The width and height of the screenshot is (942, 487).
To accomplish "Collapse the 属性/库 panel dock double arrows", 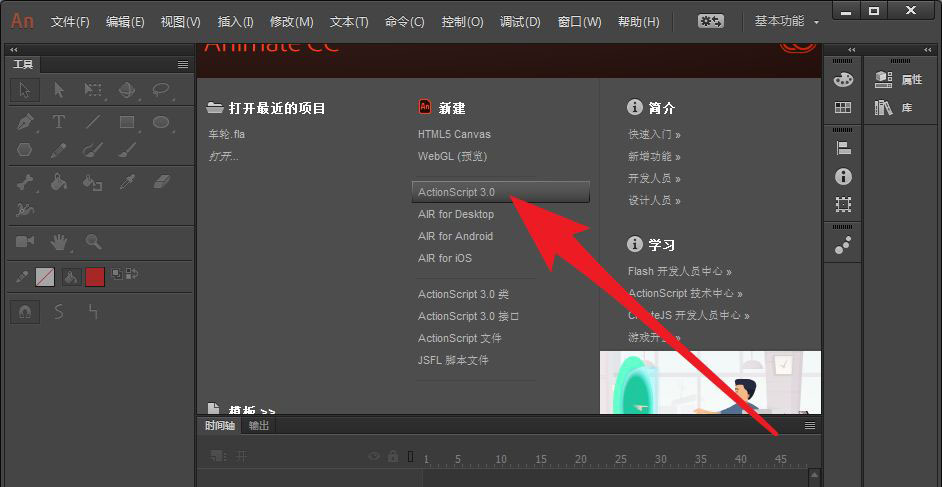I will (928, 50).
